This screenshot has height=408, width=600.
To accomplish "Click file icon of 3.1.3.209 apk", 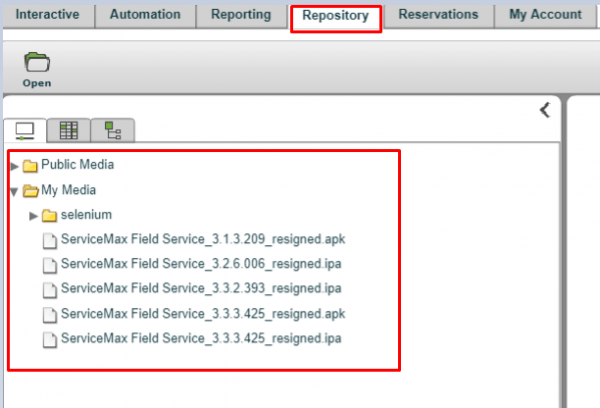I will click(50, 241).
